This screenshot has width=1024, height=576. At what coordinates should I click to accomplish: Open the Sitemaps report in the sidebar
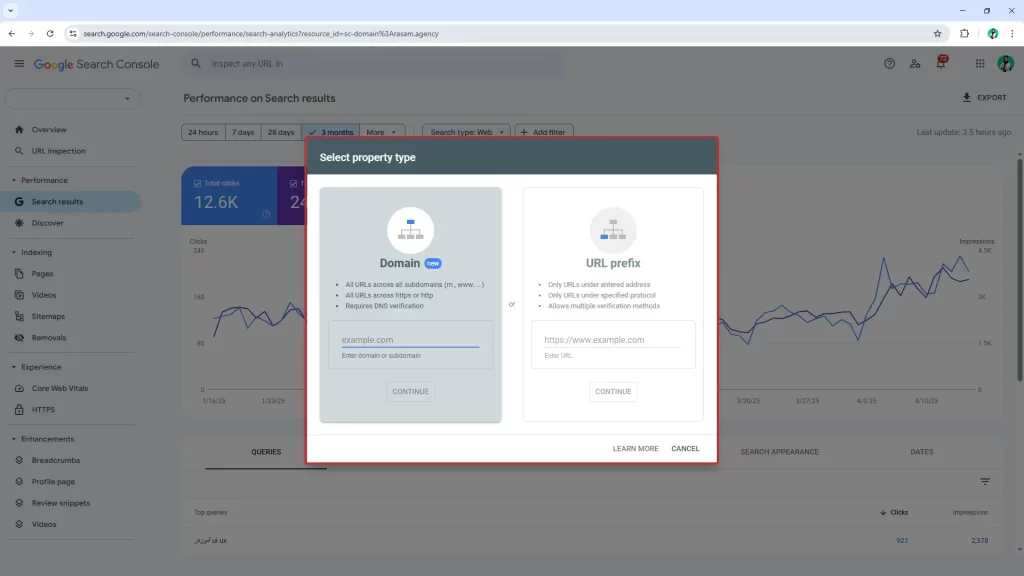point(48,316)
